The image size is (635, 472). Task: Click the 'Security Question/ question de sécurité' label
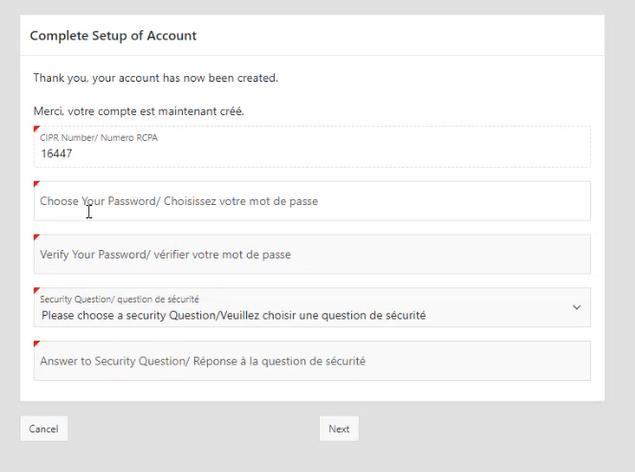(x=119, y=298)
